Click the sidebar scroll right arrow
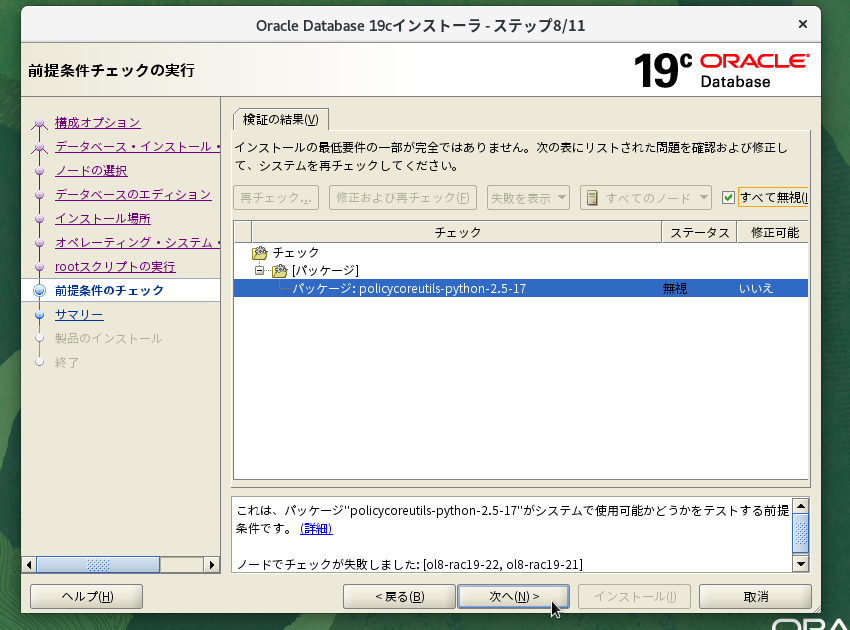The image size is (850, 630). pos(211,565)
